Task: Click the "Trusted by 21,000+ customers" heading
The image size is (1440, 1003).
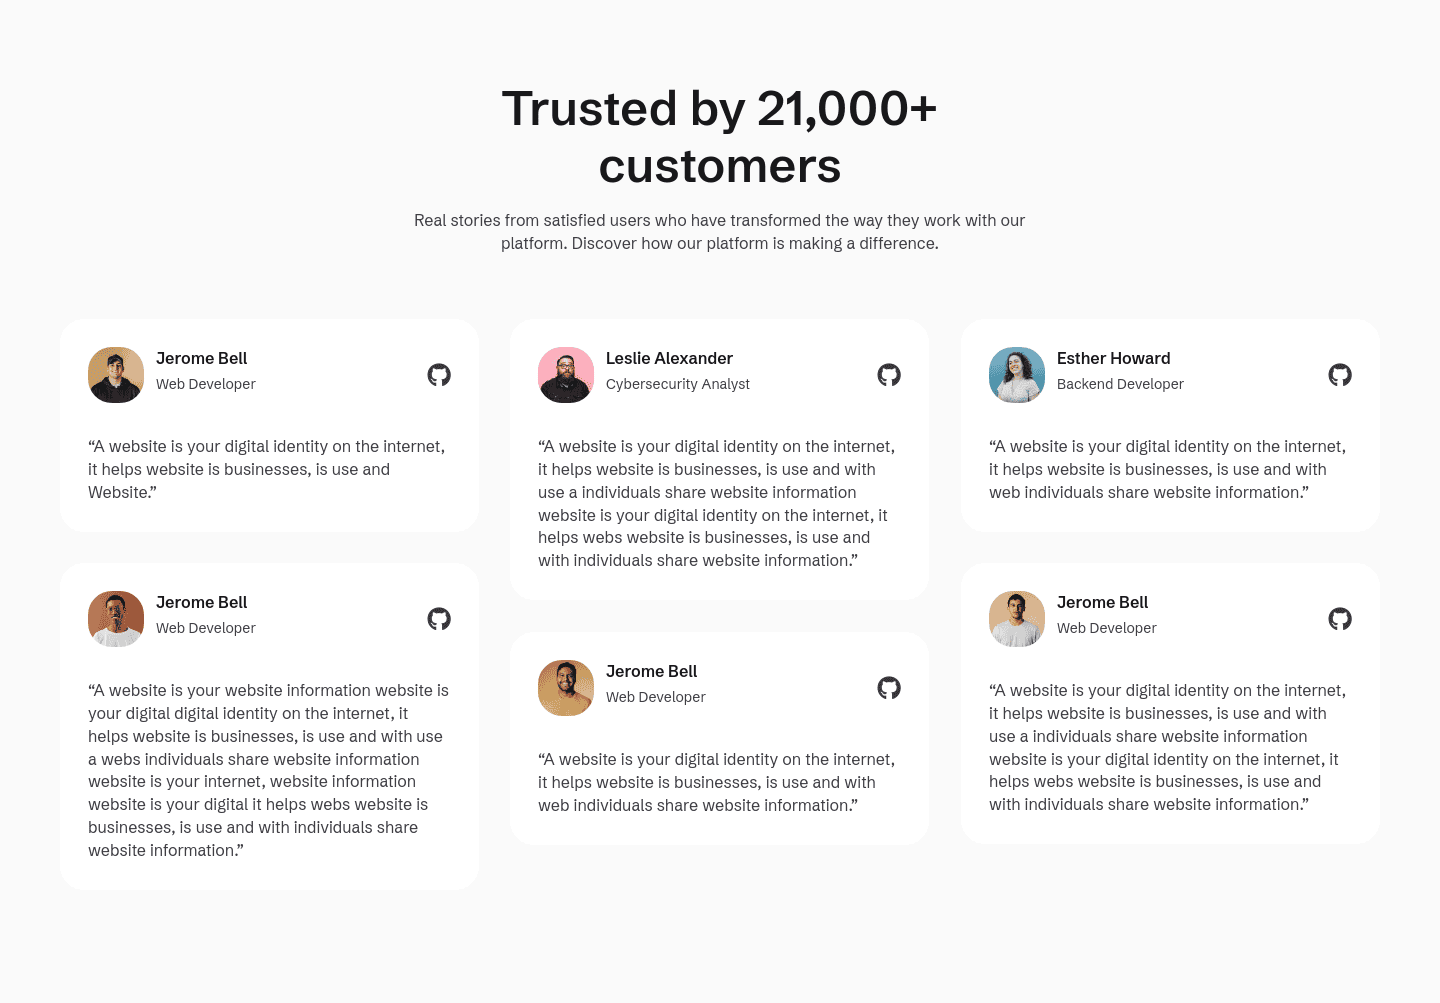Action: [x=720, y=137]
